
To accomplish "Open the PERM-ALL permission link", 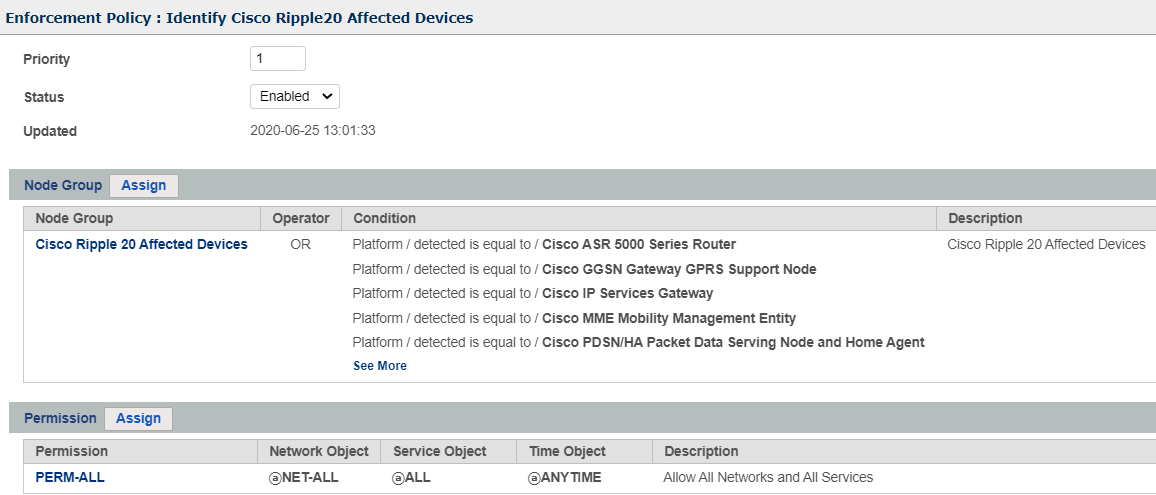I will point(70,477).
